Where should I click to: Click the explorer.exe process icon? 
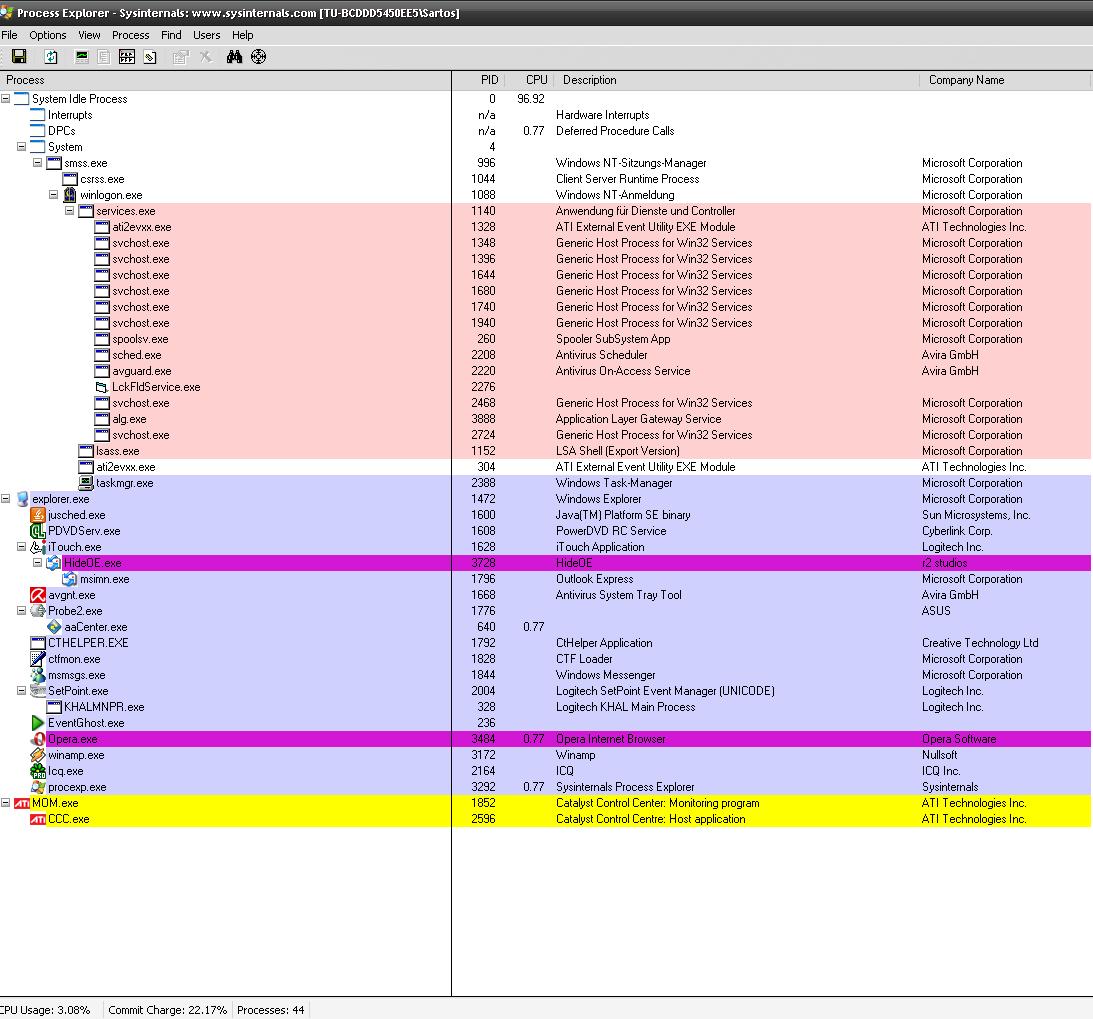coord(22,498)
